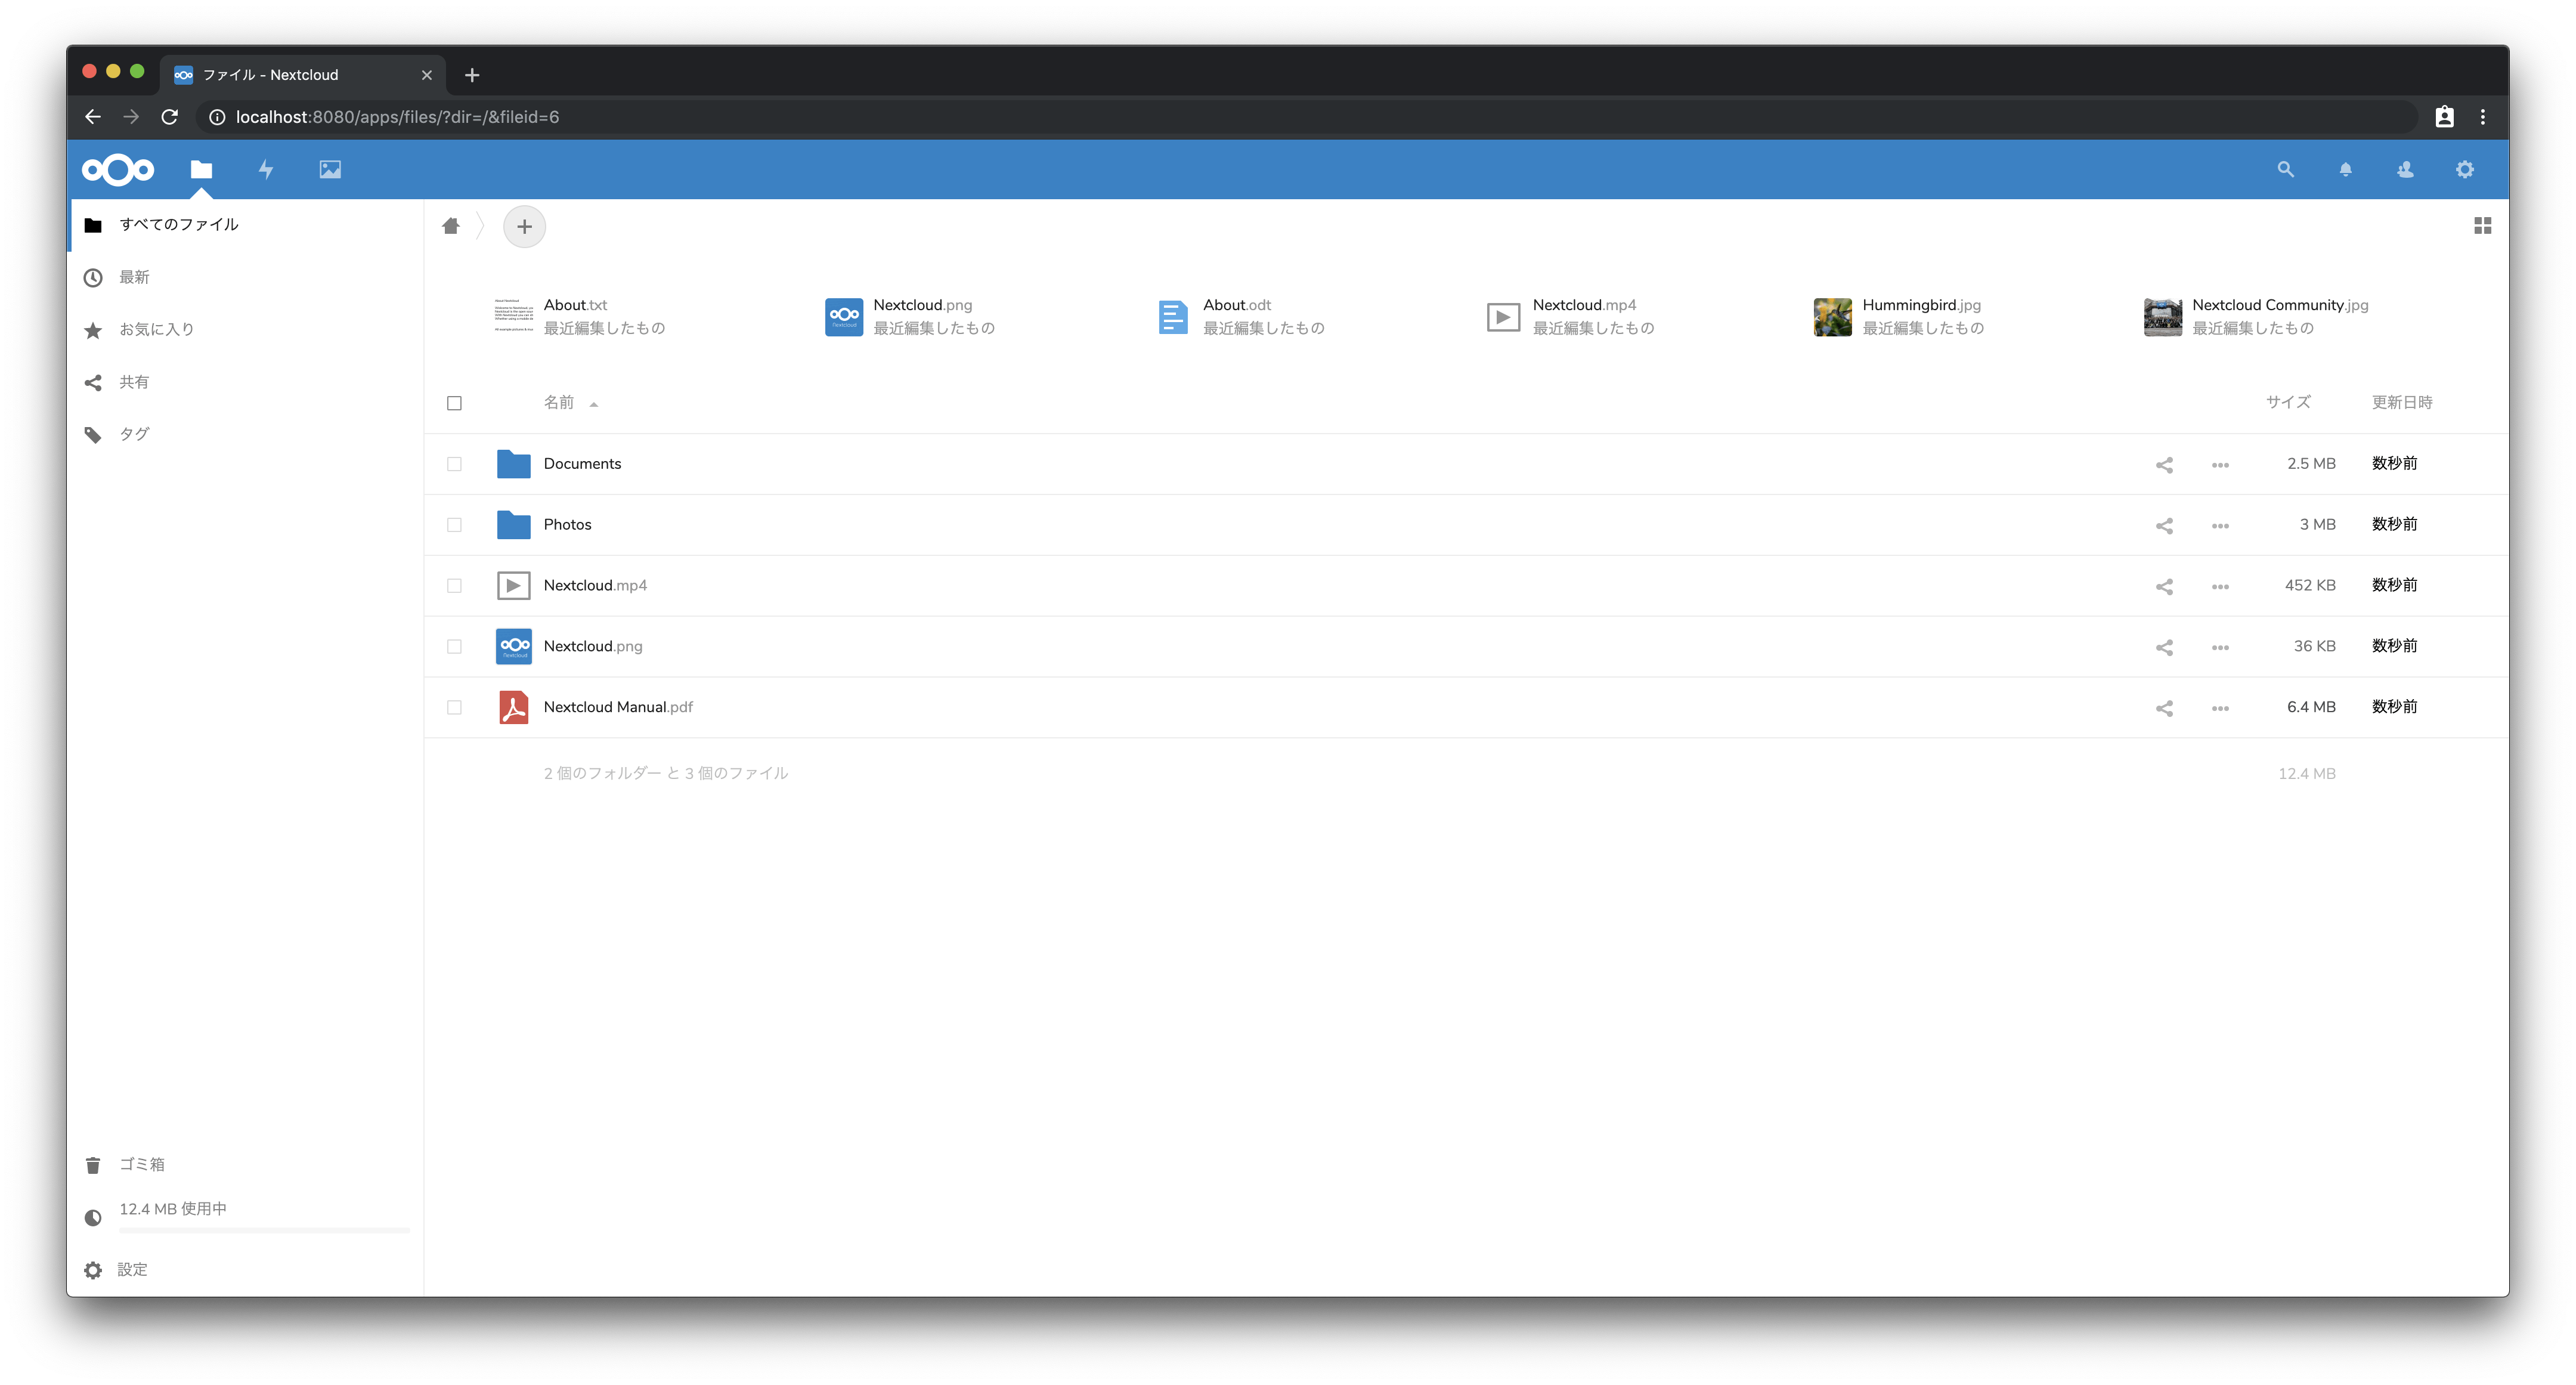Open the notifications bell
Image resolution: width=2576 pixels, height=1385 pixels.
click(x=2345, y=169)
